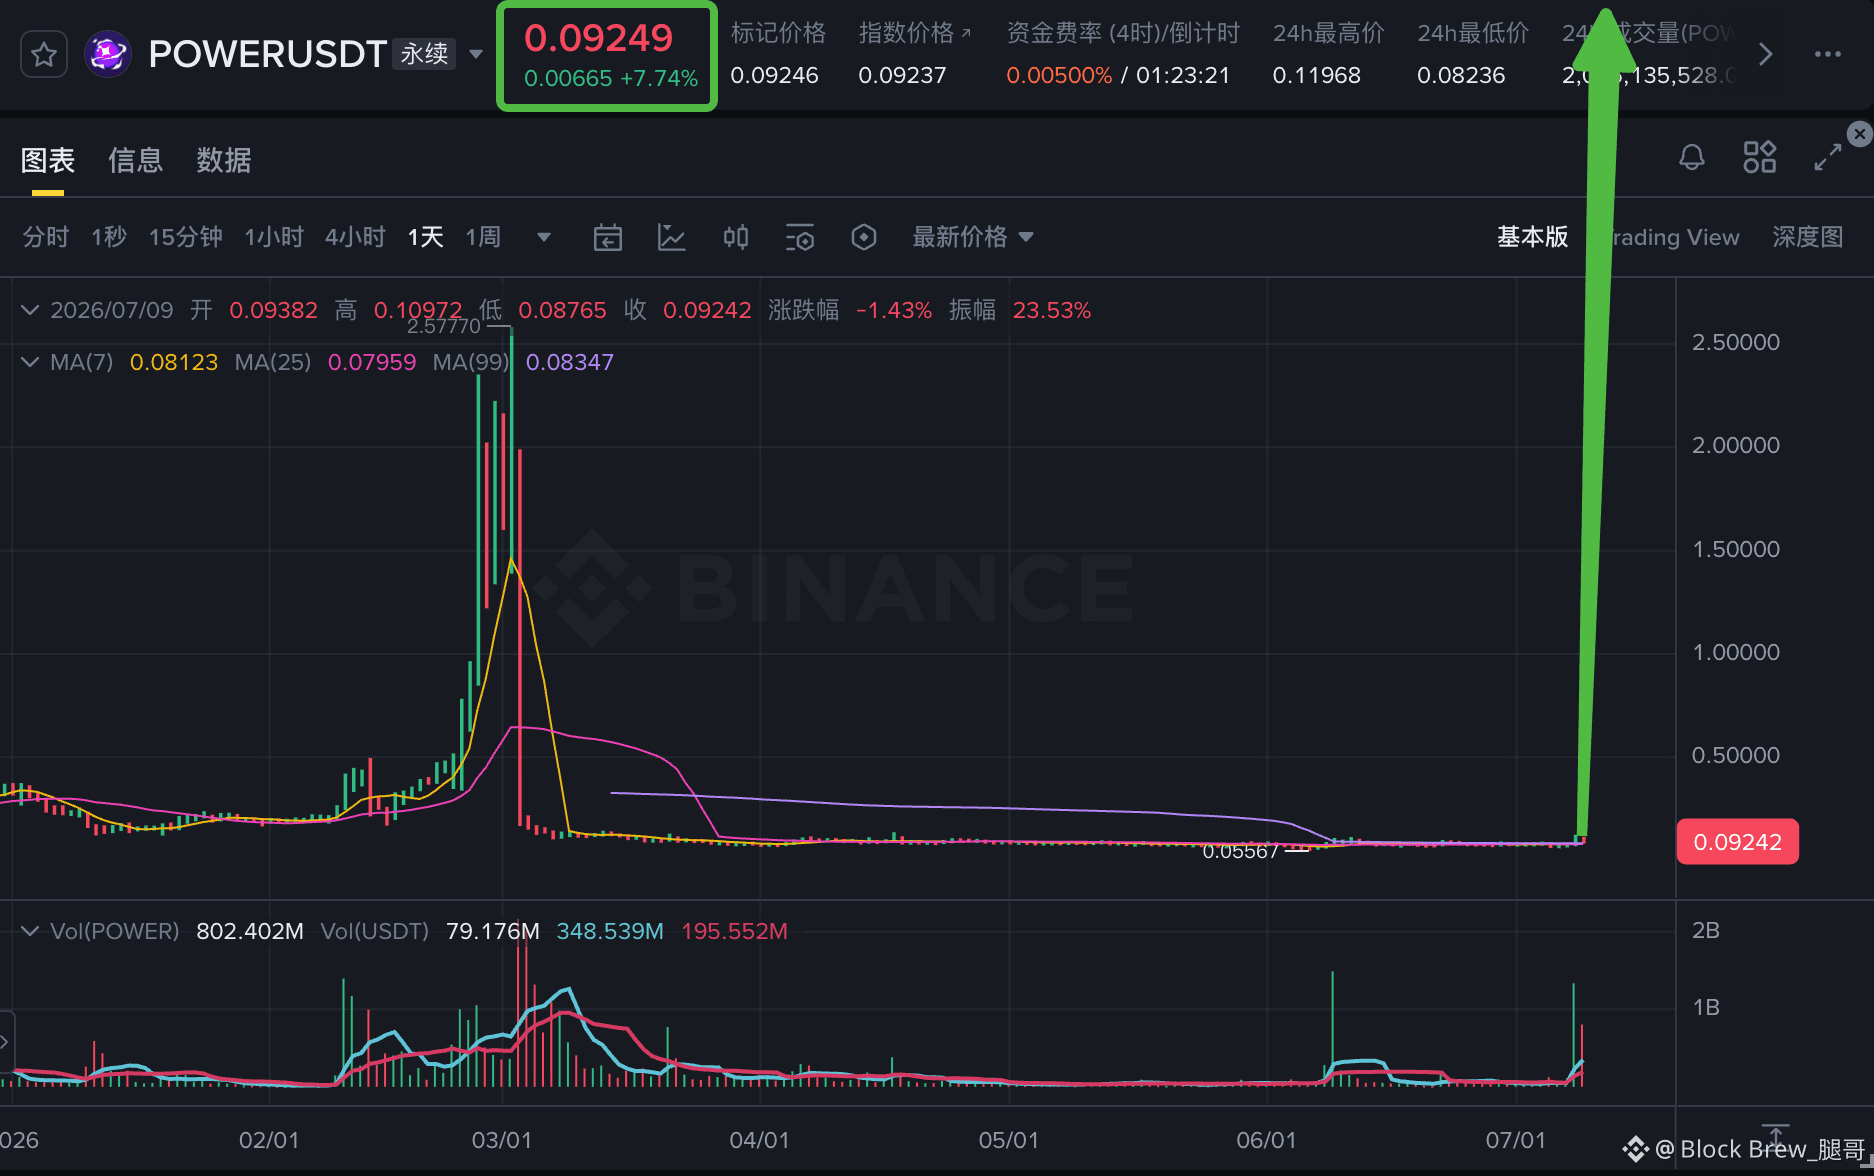Open the chart display settings list icon

click(800, 237)
